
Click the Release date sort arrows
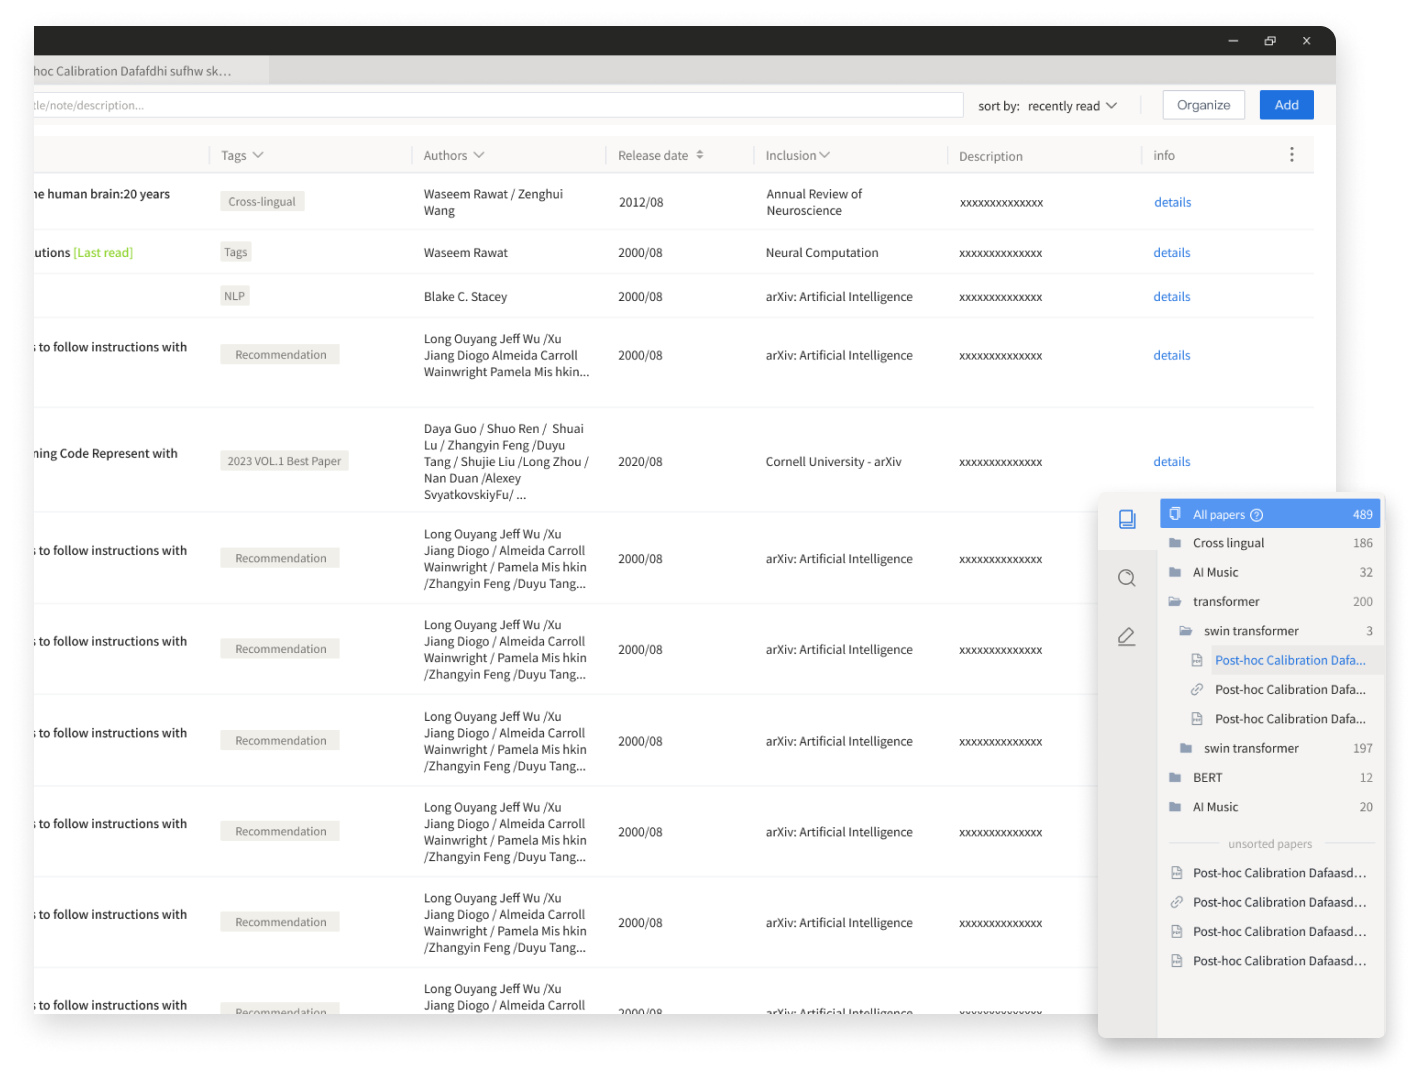pos(700,155)
